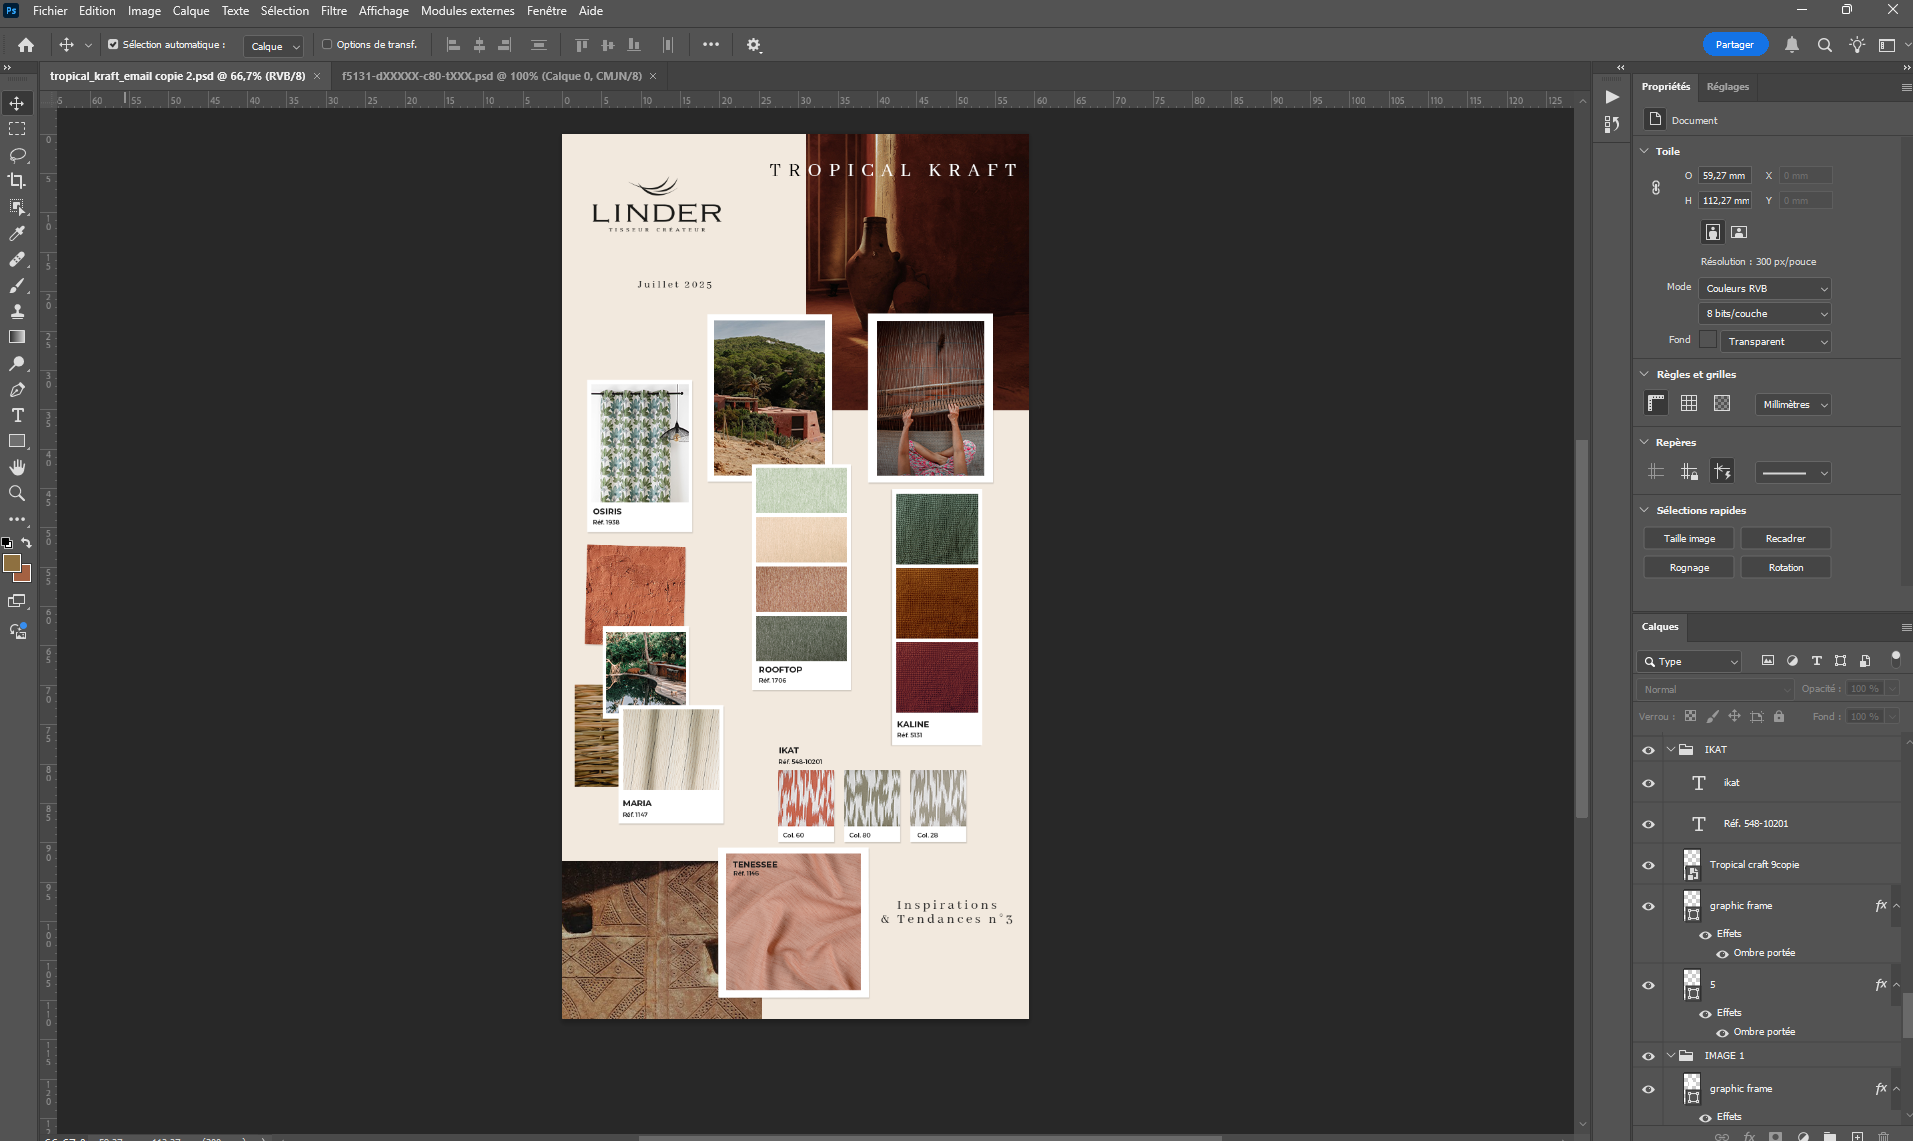Select the Lasso tool
Image resolution: width=1913 pixels, height=1141 pixels.
click(17, 155)
